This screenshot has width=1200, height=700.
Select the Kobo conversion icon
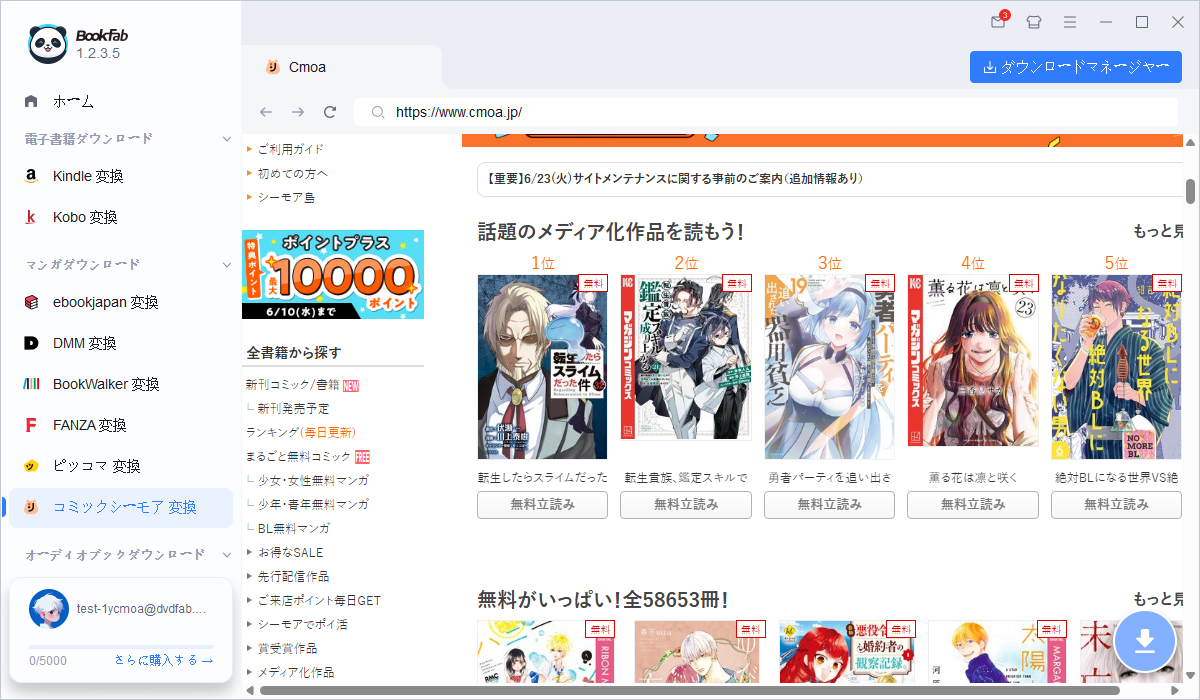pos(31,217)
